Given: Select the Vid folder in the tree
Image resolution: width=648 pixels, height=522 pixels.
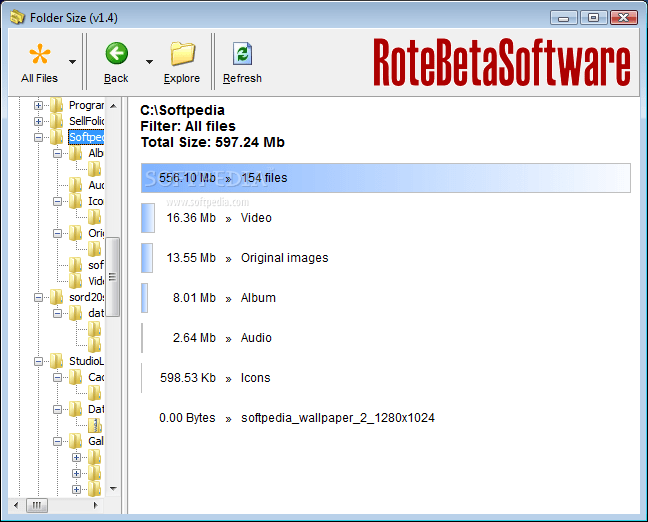Looking at the screenshot, I should click(x=96, y=281).
